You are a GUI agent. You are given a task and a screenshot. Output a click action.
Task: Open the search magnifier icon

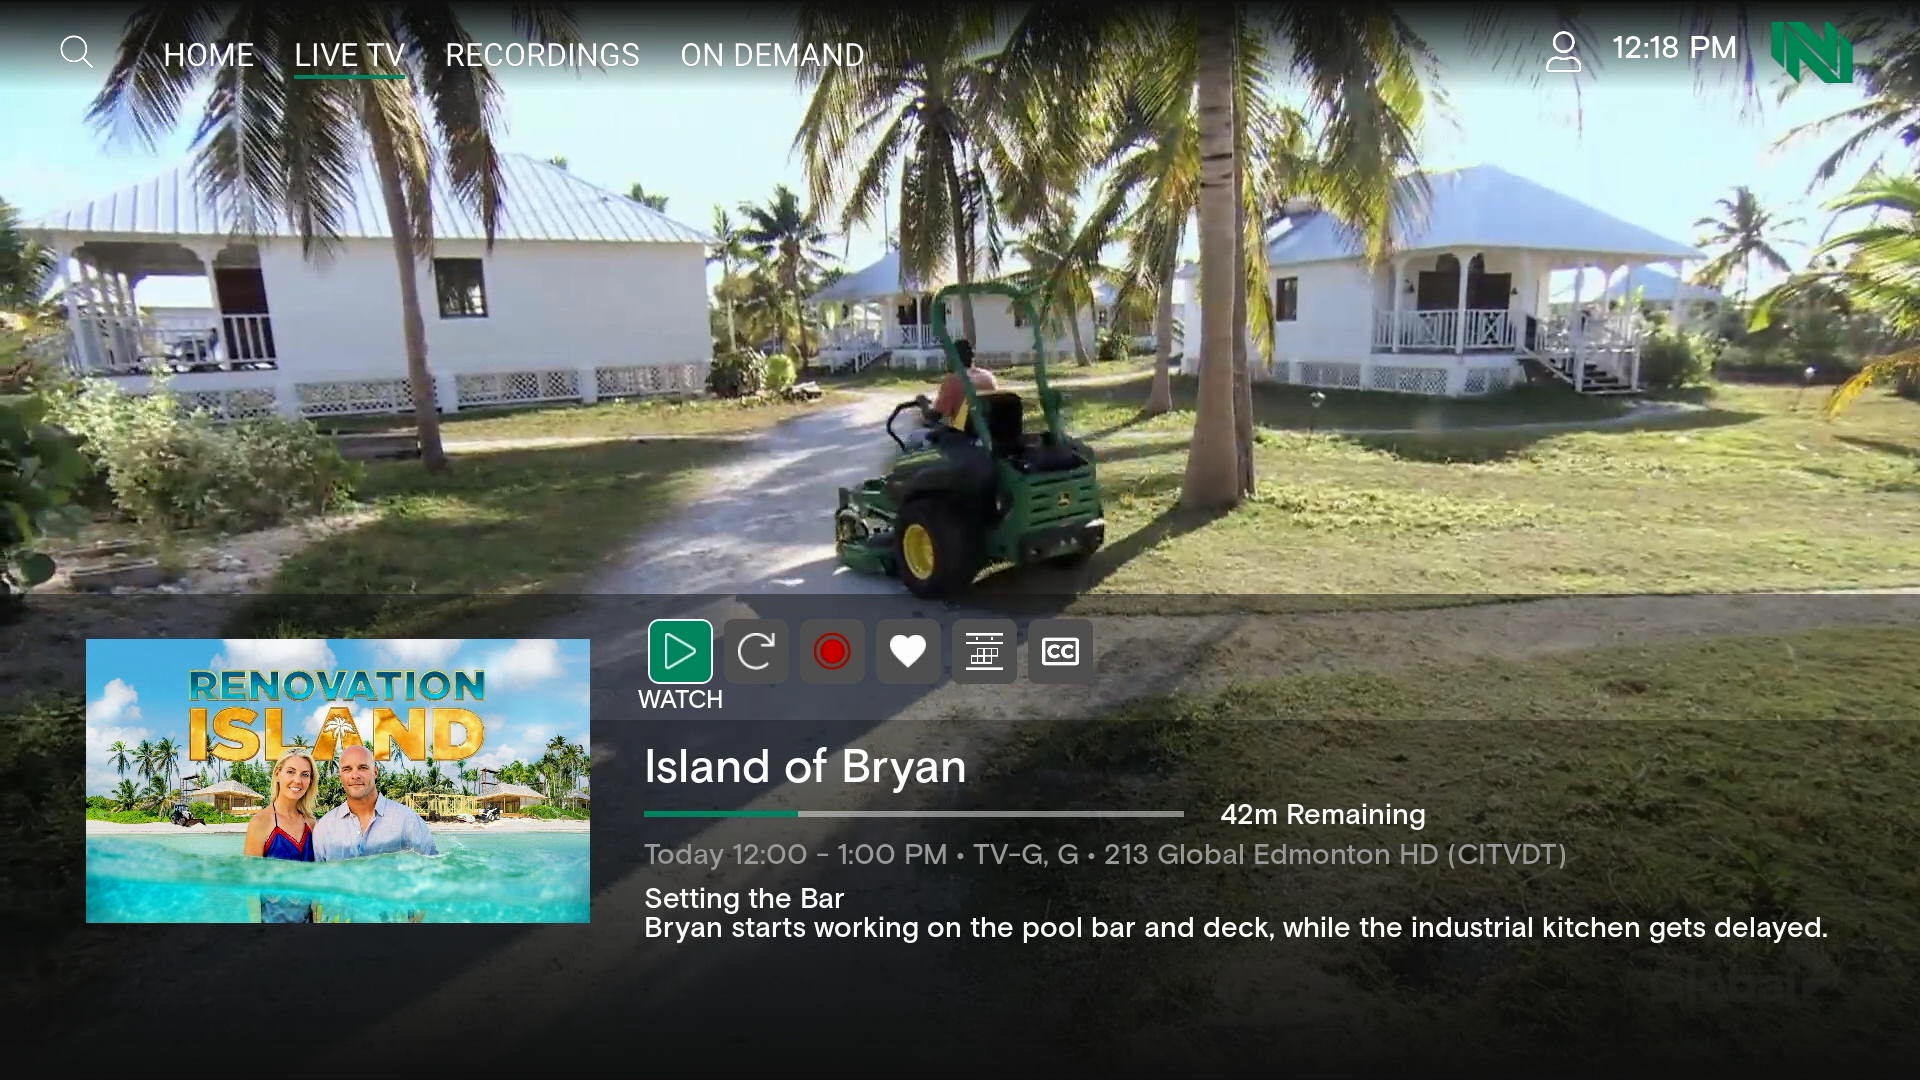tap(76, 52)
